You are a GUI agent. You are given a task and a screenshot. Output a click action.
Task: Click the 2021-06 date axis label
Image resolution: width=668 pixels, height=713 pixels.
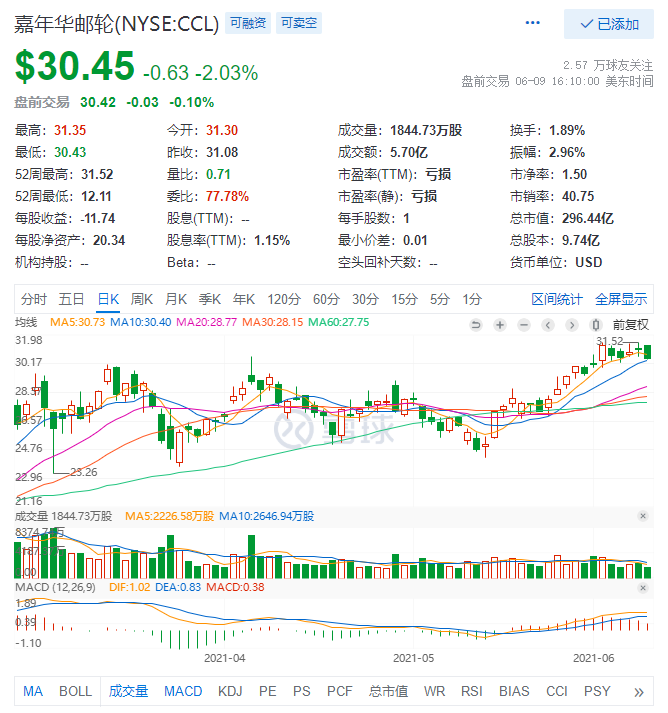click(593, 658)
